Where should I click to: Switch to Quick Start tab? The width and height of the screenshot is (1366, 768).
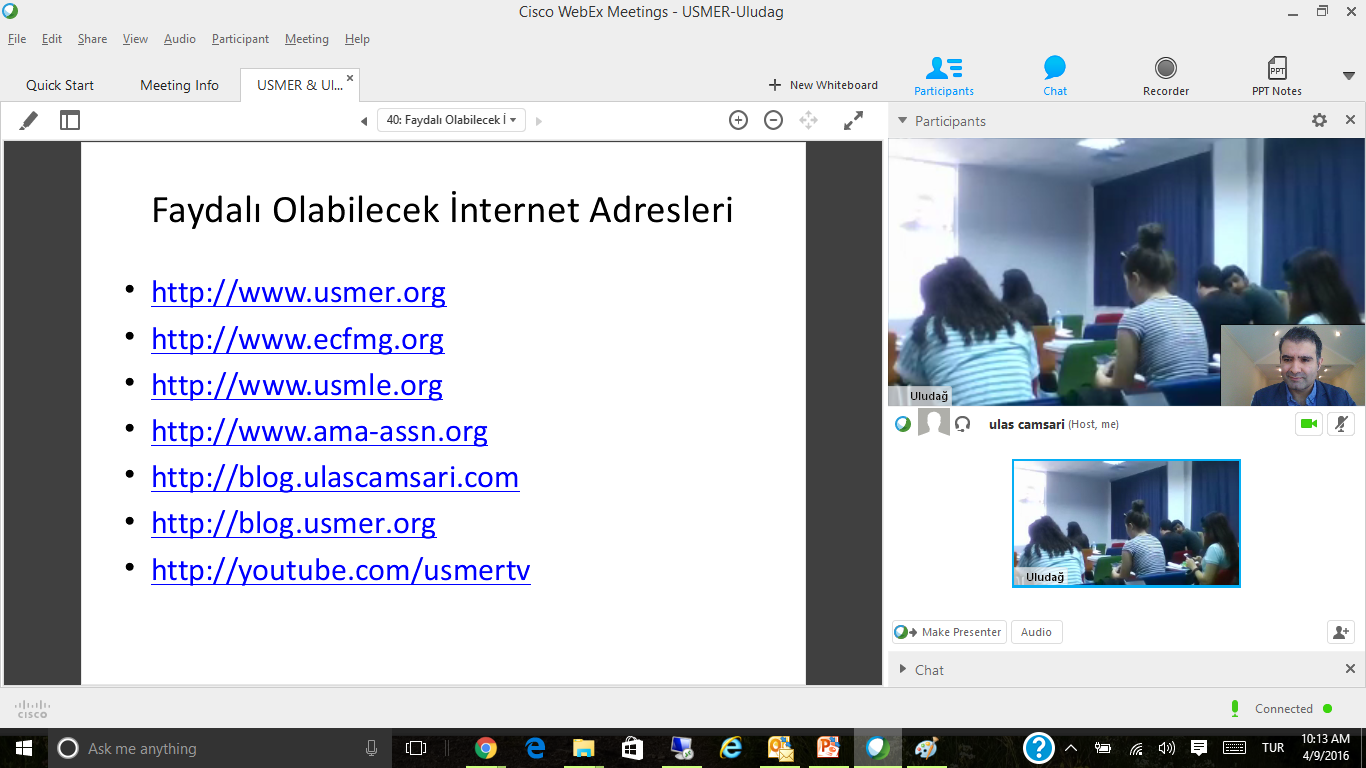click(60, 85)
